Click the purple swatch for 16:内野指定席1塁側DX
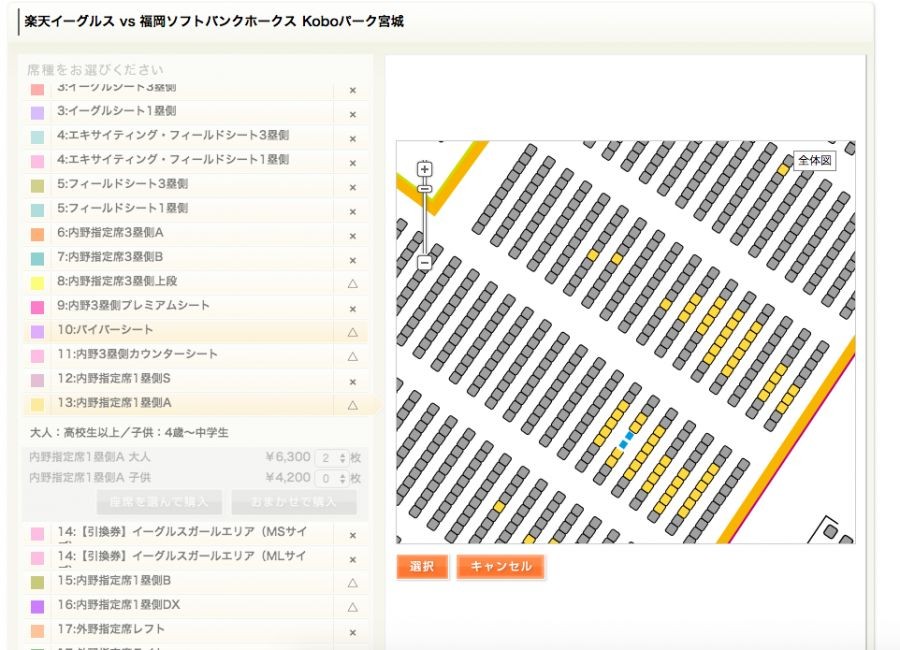 coord(37,606)
